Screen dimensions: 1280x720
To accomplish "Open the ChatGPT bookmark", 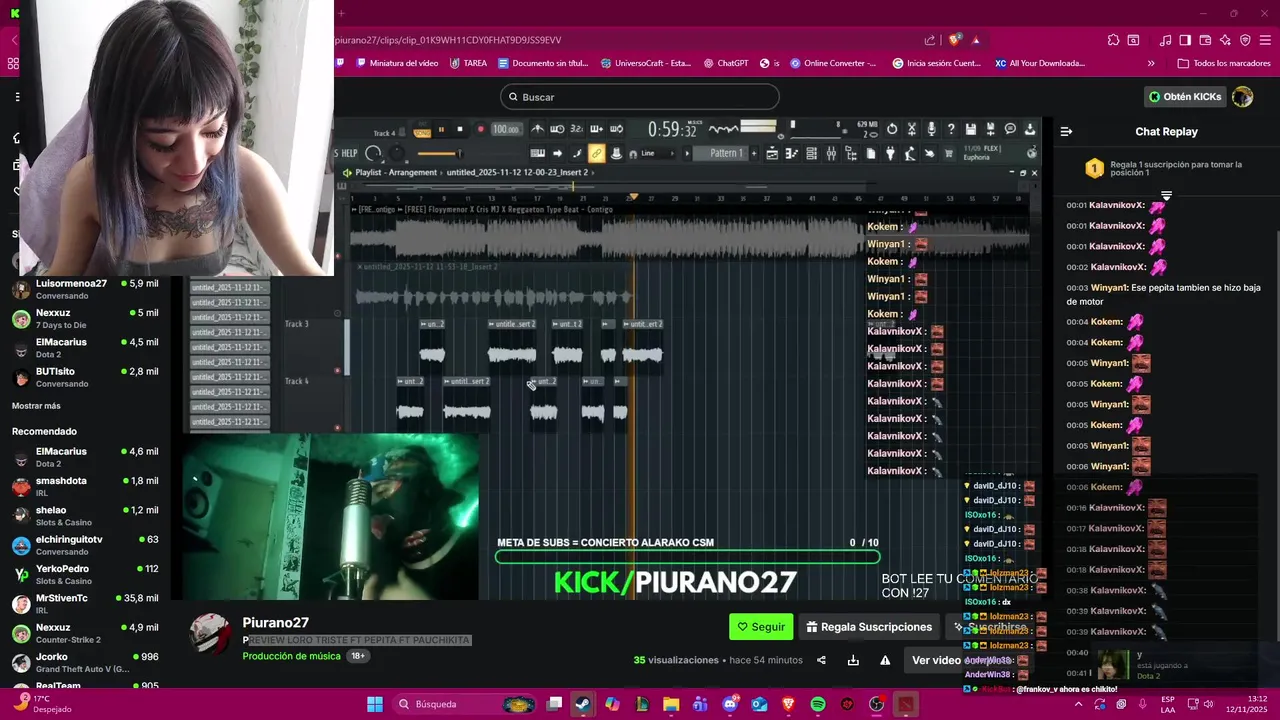I will coord(725,63).
